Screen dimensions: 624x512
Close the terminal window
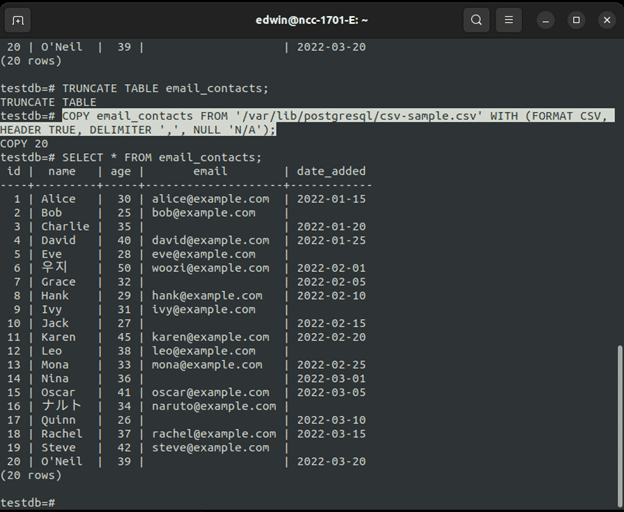(x=606, y=20)
